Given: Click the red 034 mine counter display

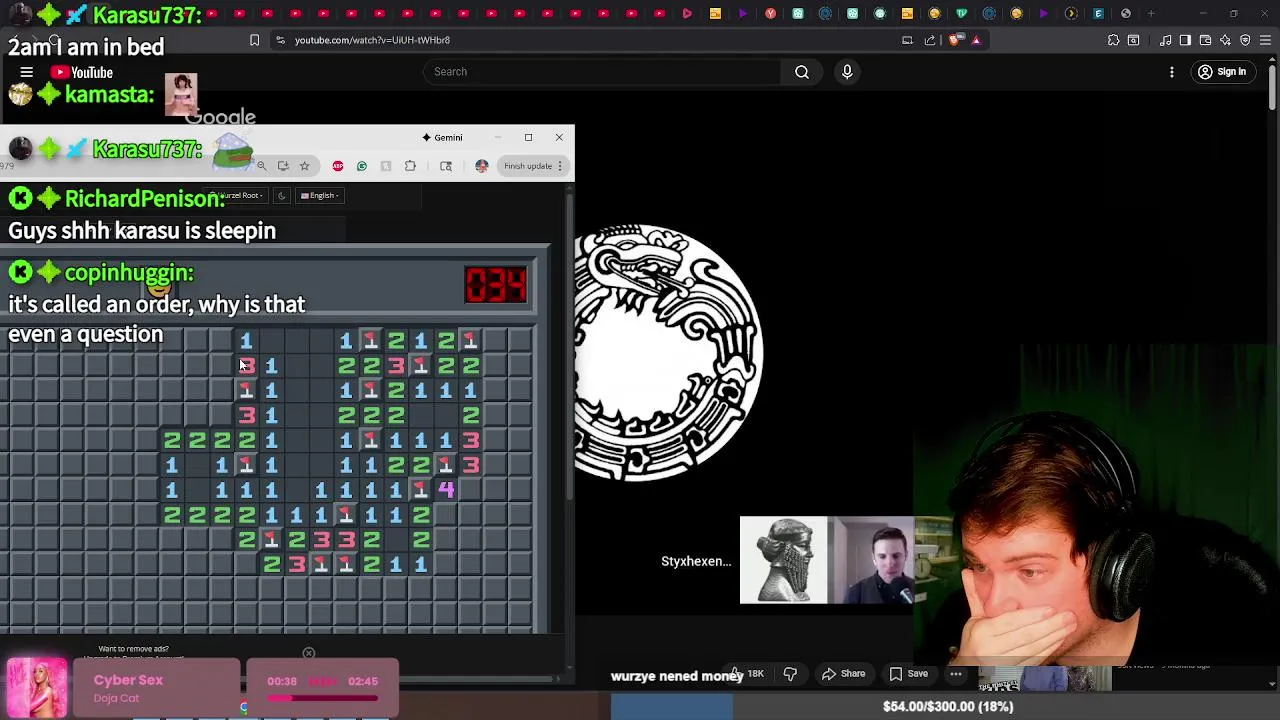Looking at the screenshot, I should tap(495, 285).
